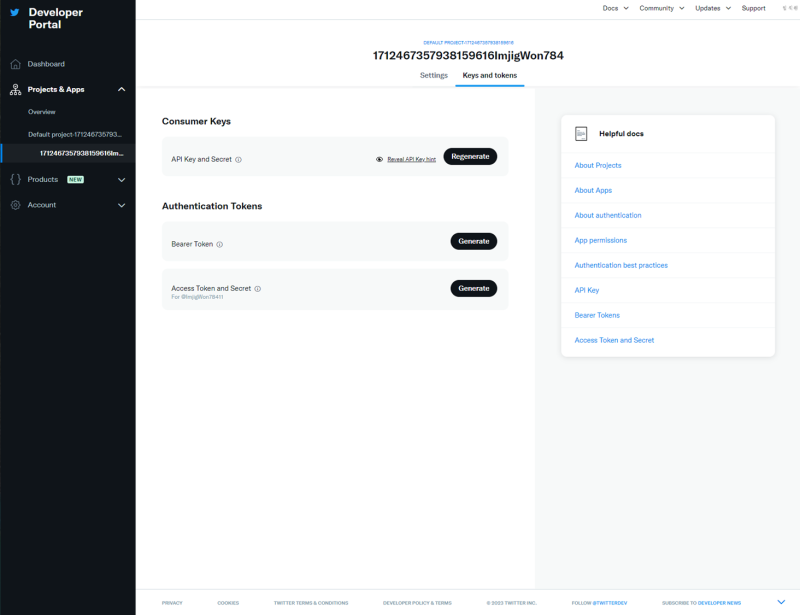Switch to the Settings tab
Screen dimensions: 800x615
(434, 76)
